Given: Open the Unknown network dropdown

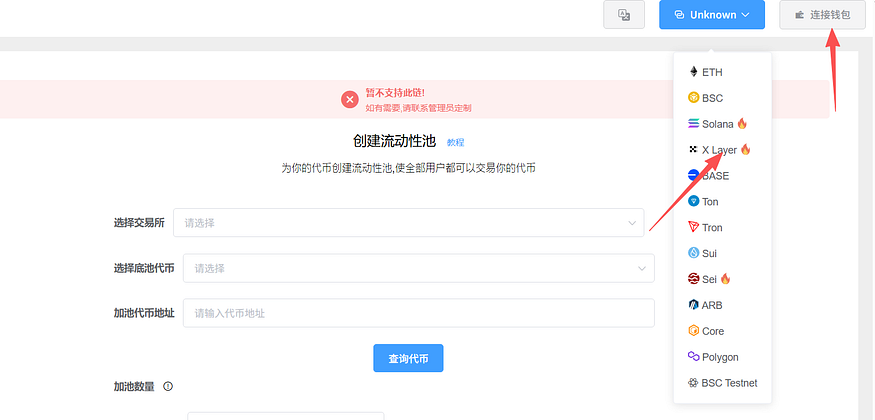Looking at the screenshot, I should click(712, 15).
